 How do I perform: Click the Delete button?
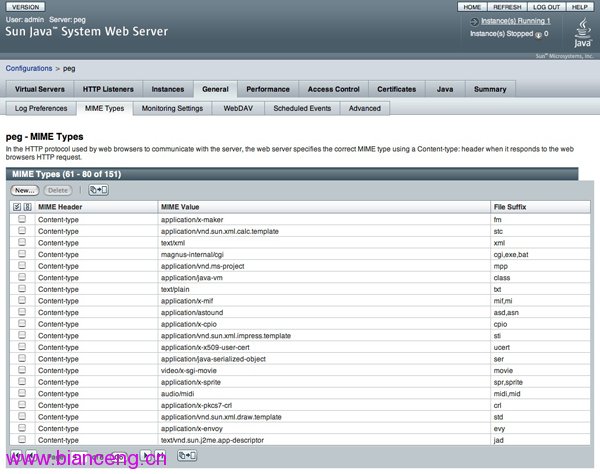click(x=58, y=190)
